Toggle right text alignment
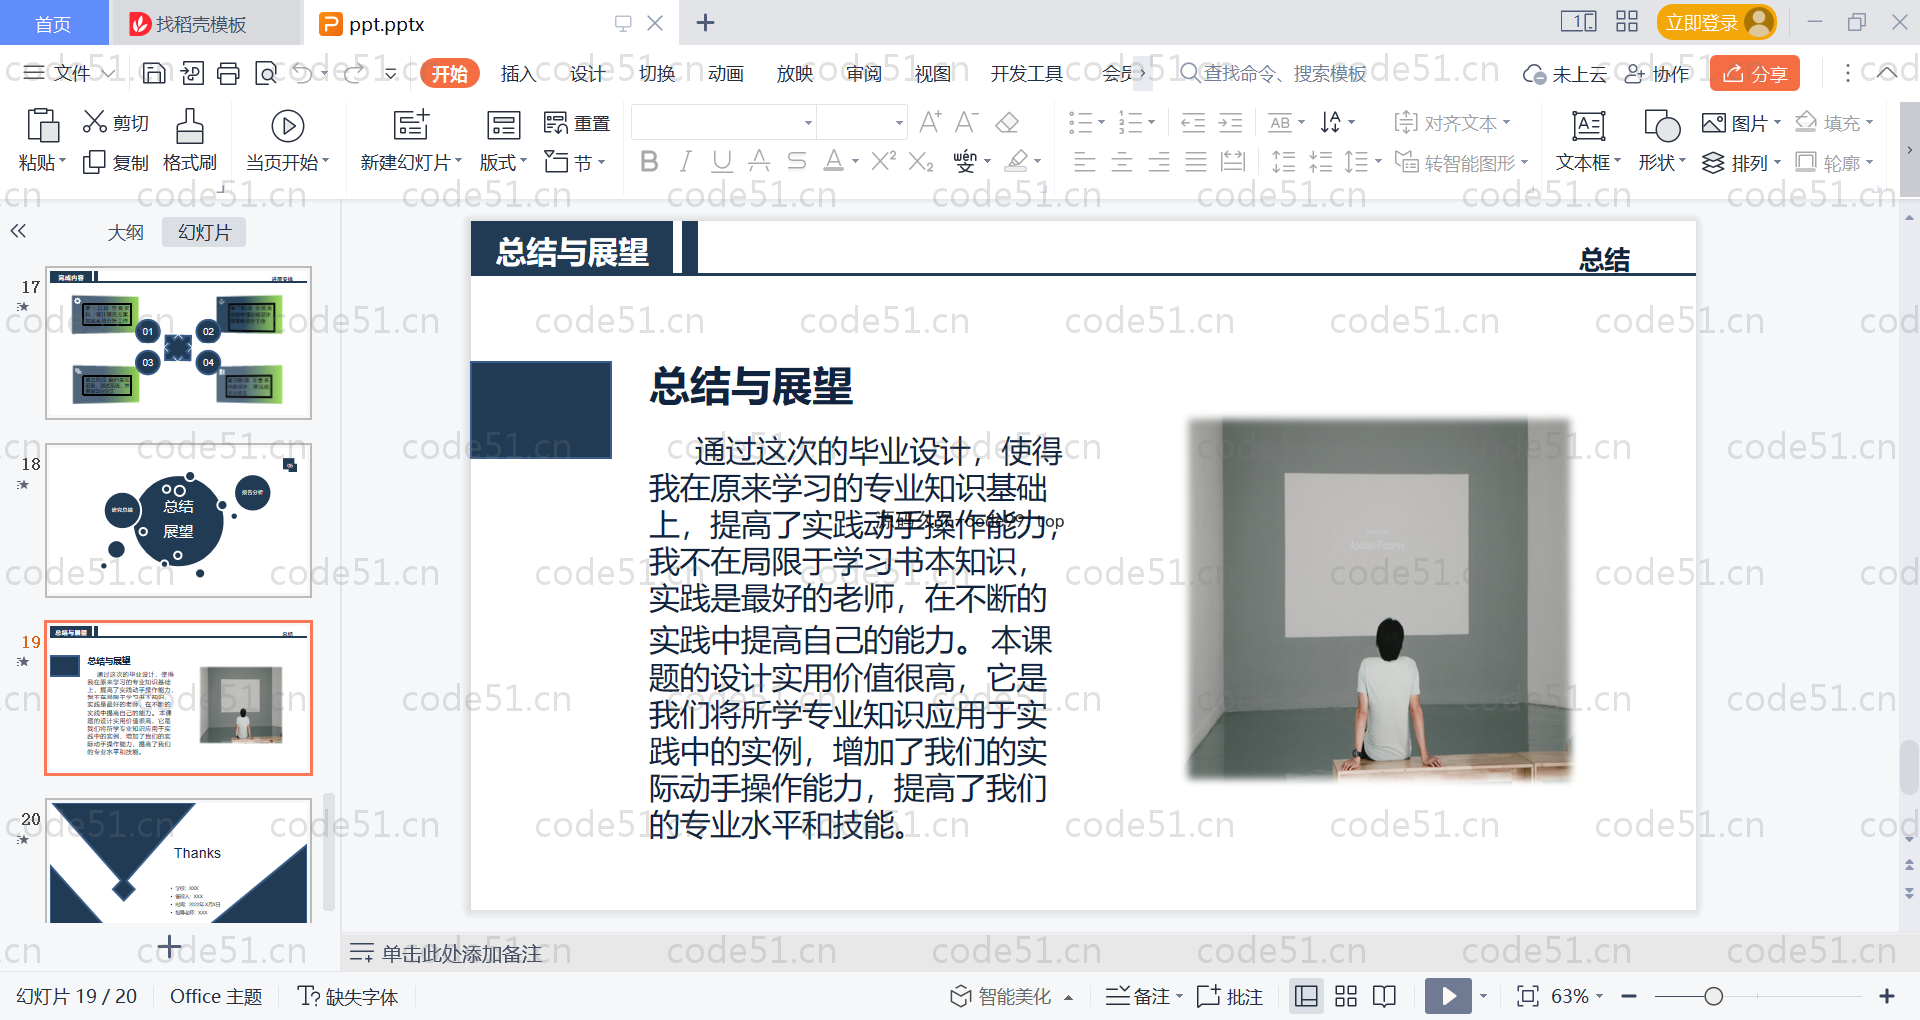Viewport: 1920px width, 1020px height. 1159,162
